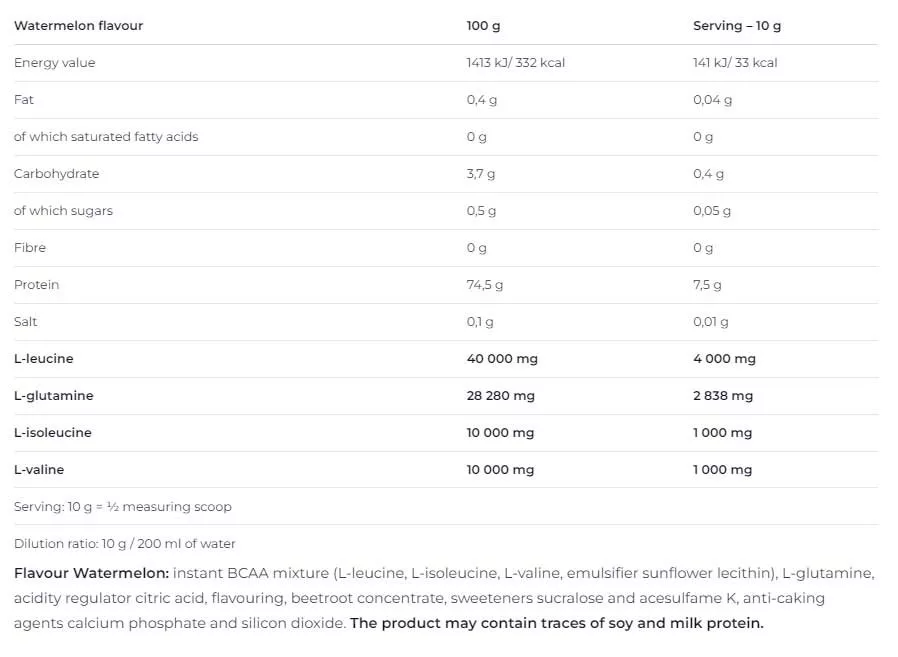Image resolution: width=898 pixels, height=657 pixels.
Task: Click the bold "L-valine" row label
Action: 39,470
